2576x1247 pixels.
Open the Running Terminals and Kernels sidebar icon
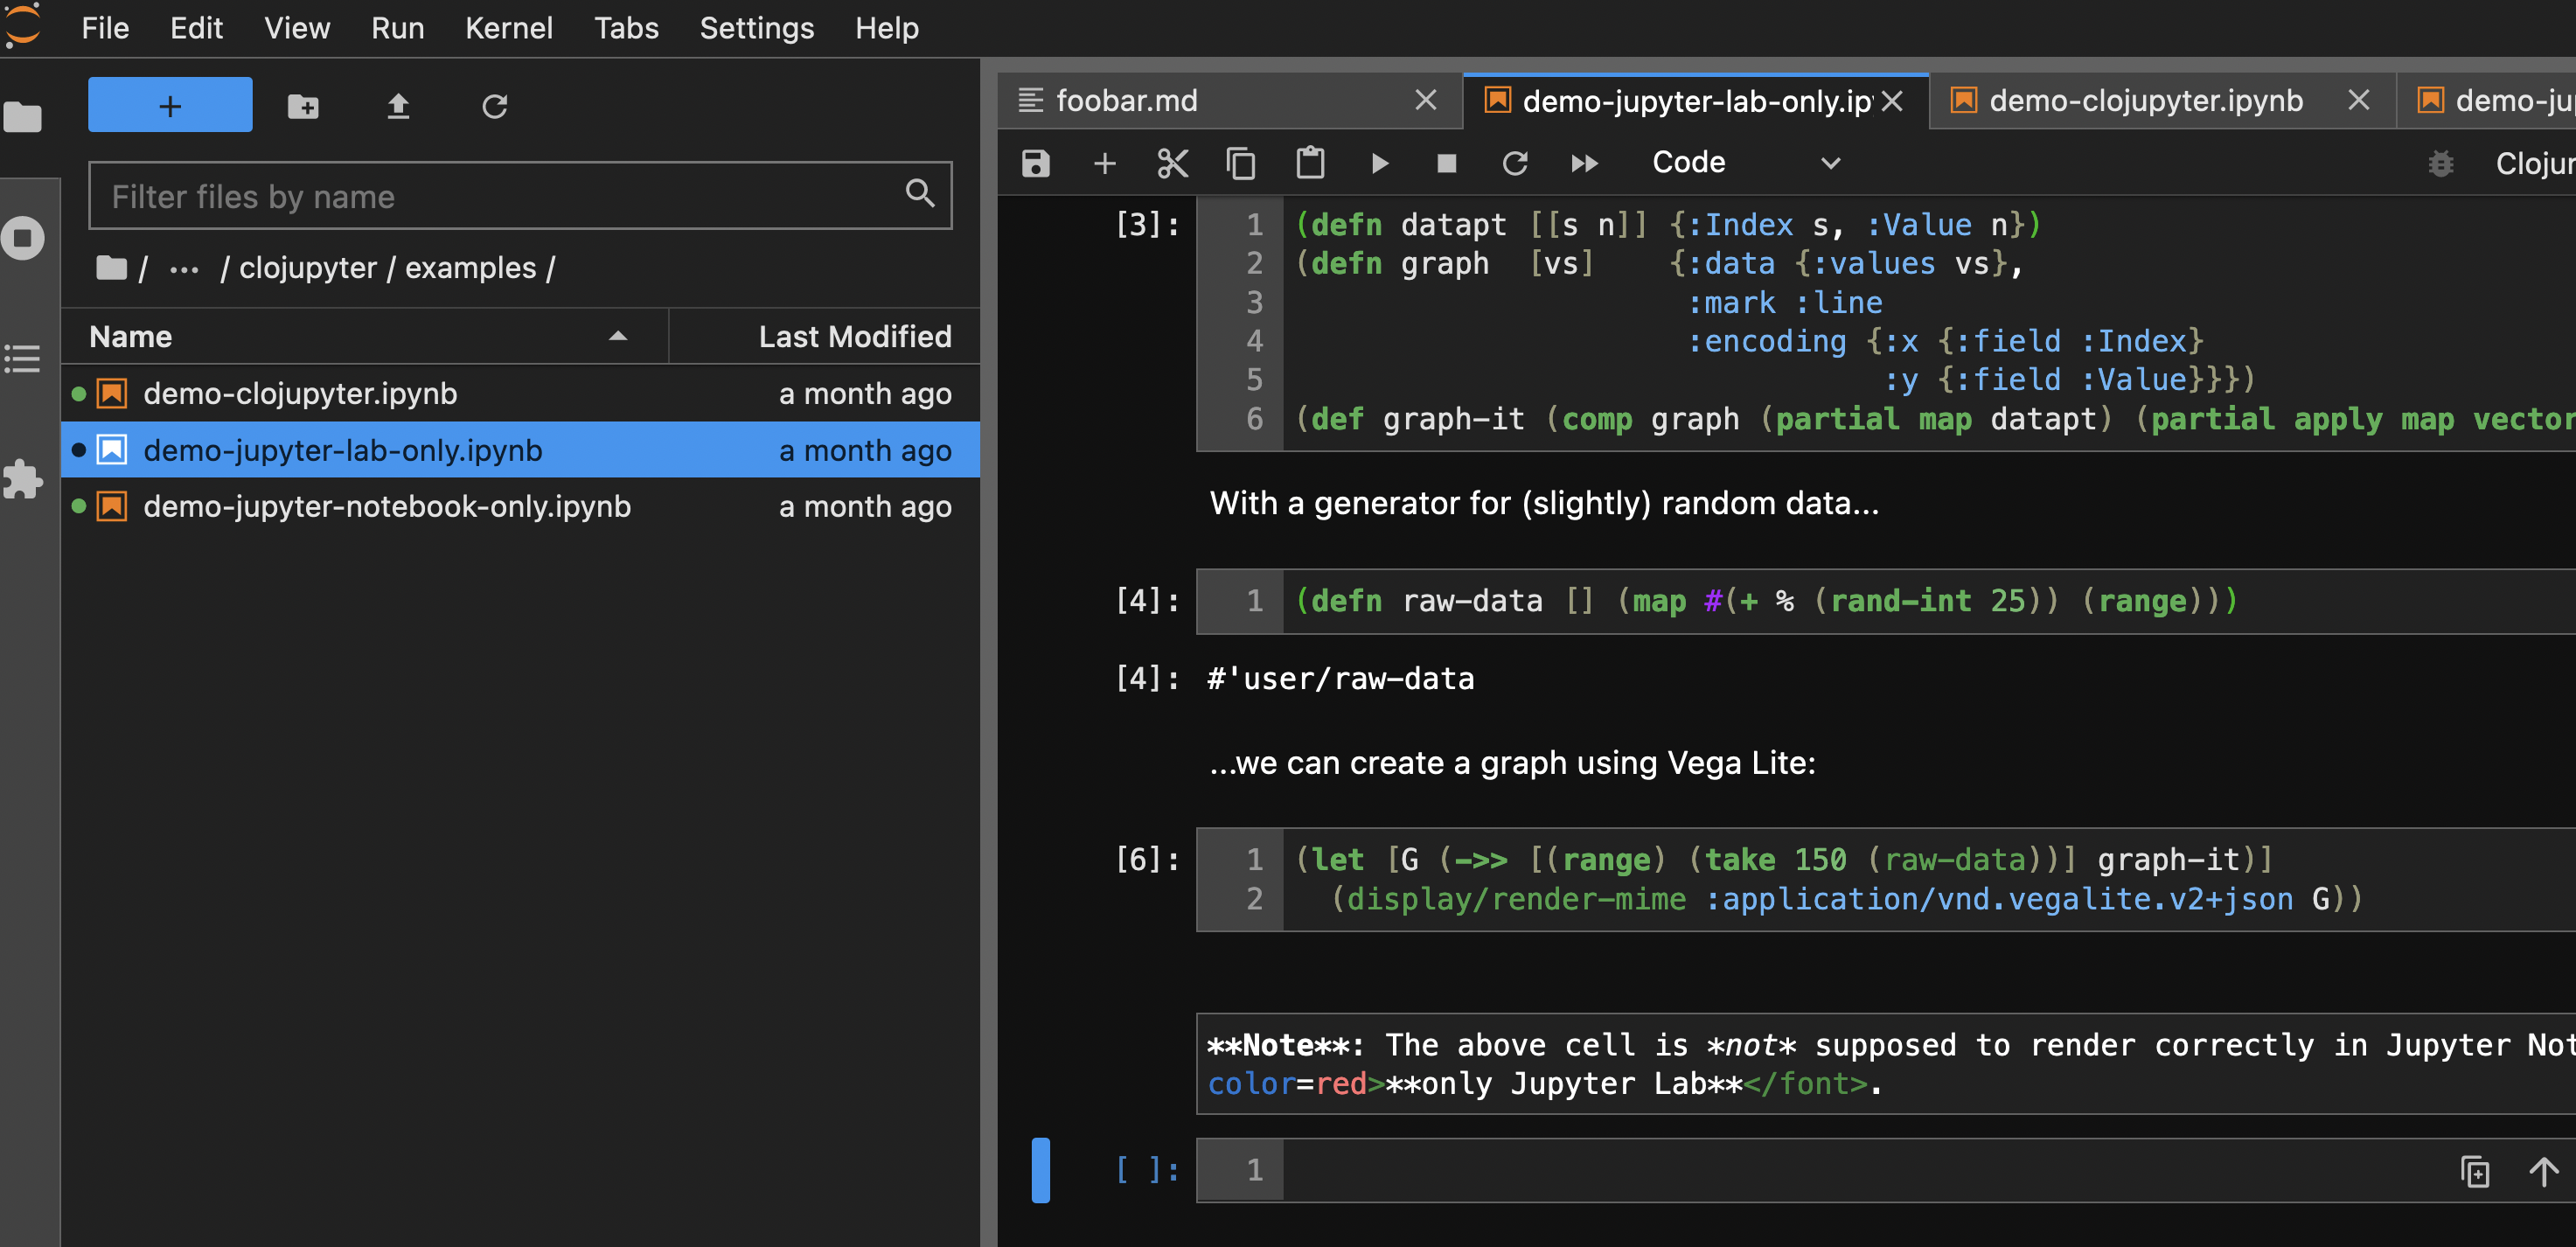(23, 238)
